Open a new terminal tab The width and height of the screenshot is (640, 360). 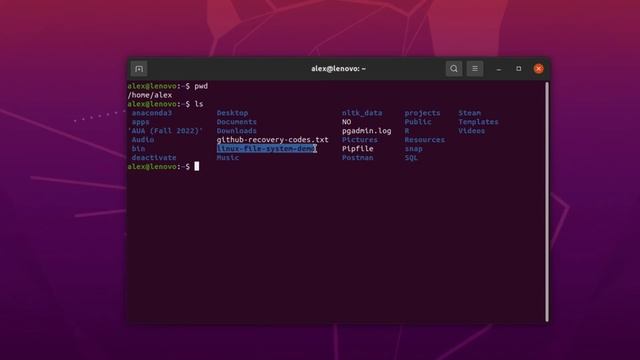click(x=139, y=69)
